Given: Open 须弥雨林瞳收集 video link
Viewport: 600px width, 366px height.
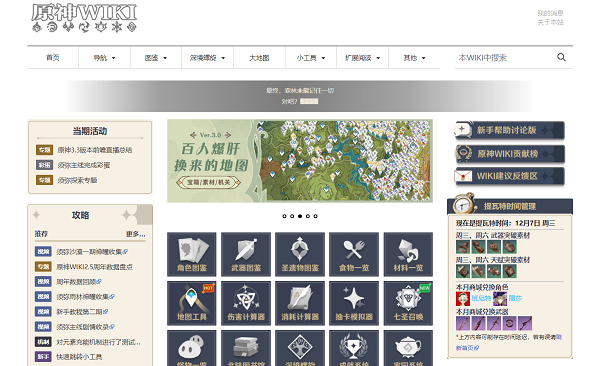Looking at the screenshot, I should click(85, 297).
